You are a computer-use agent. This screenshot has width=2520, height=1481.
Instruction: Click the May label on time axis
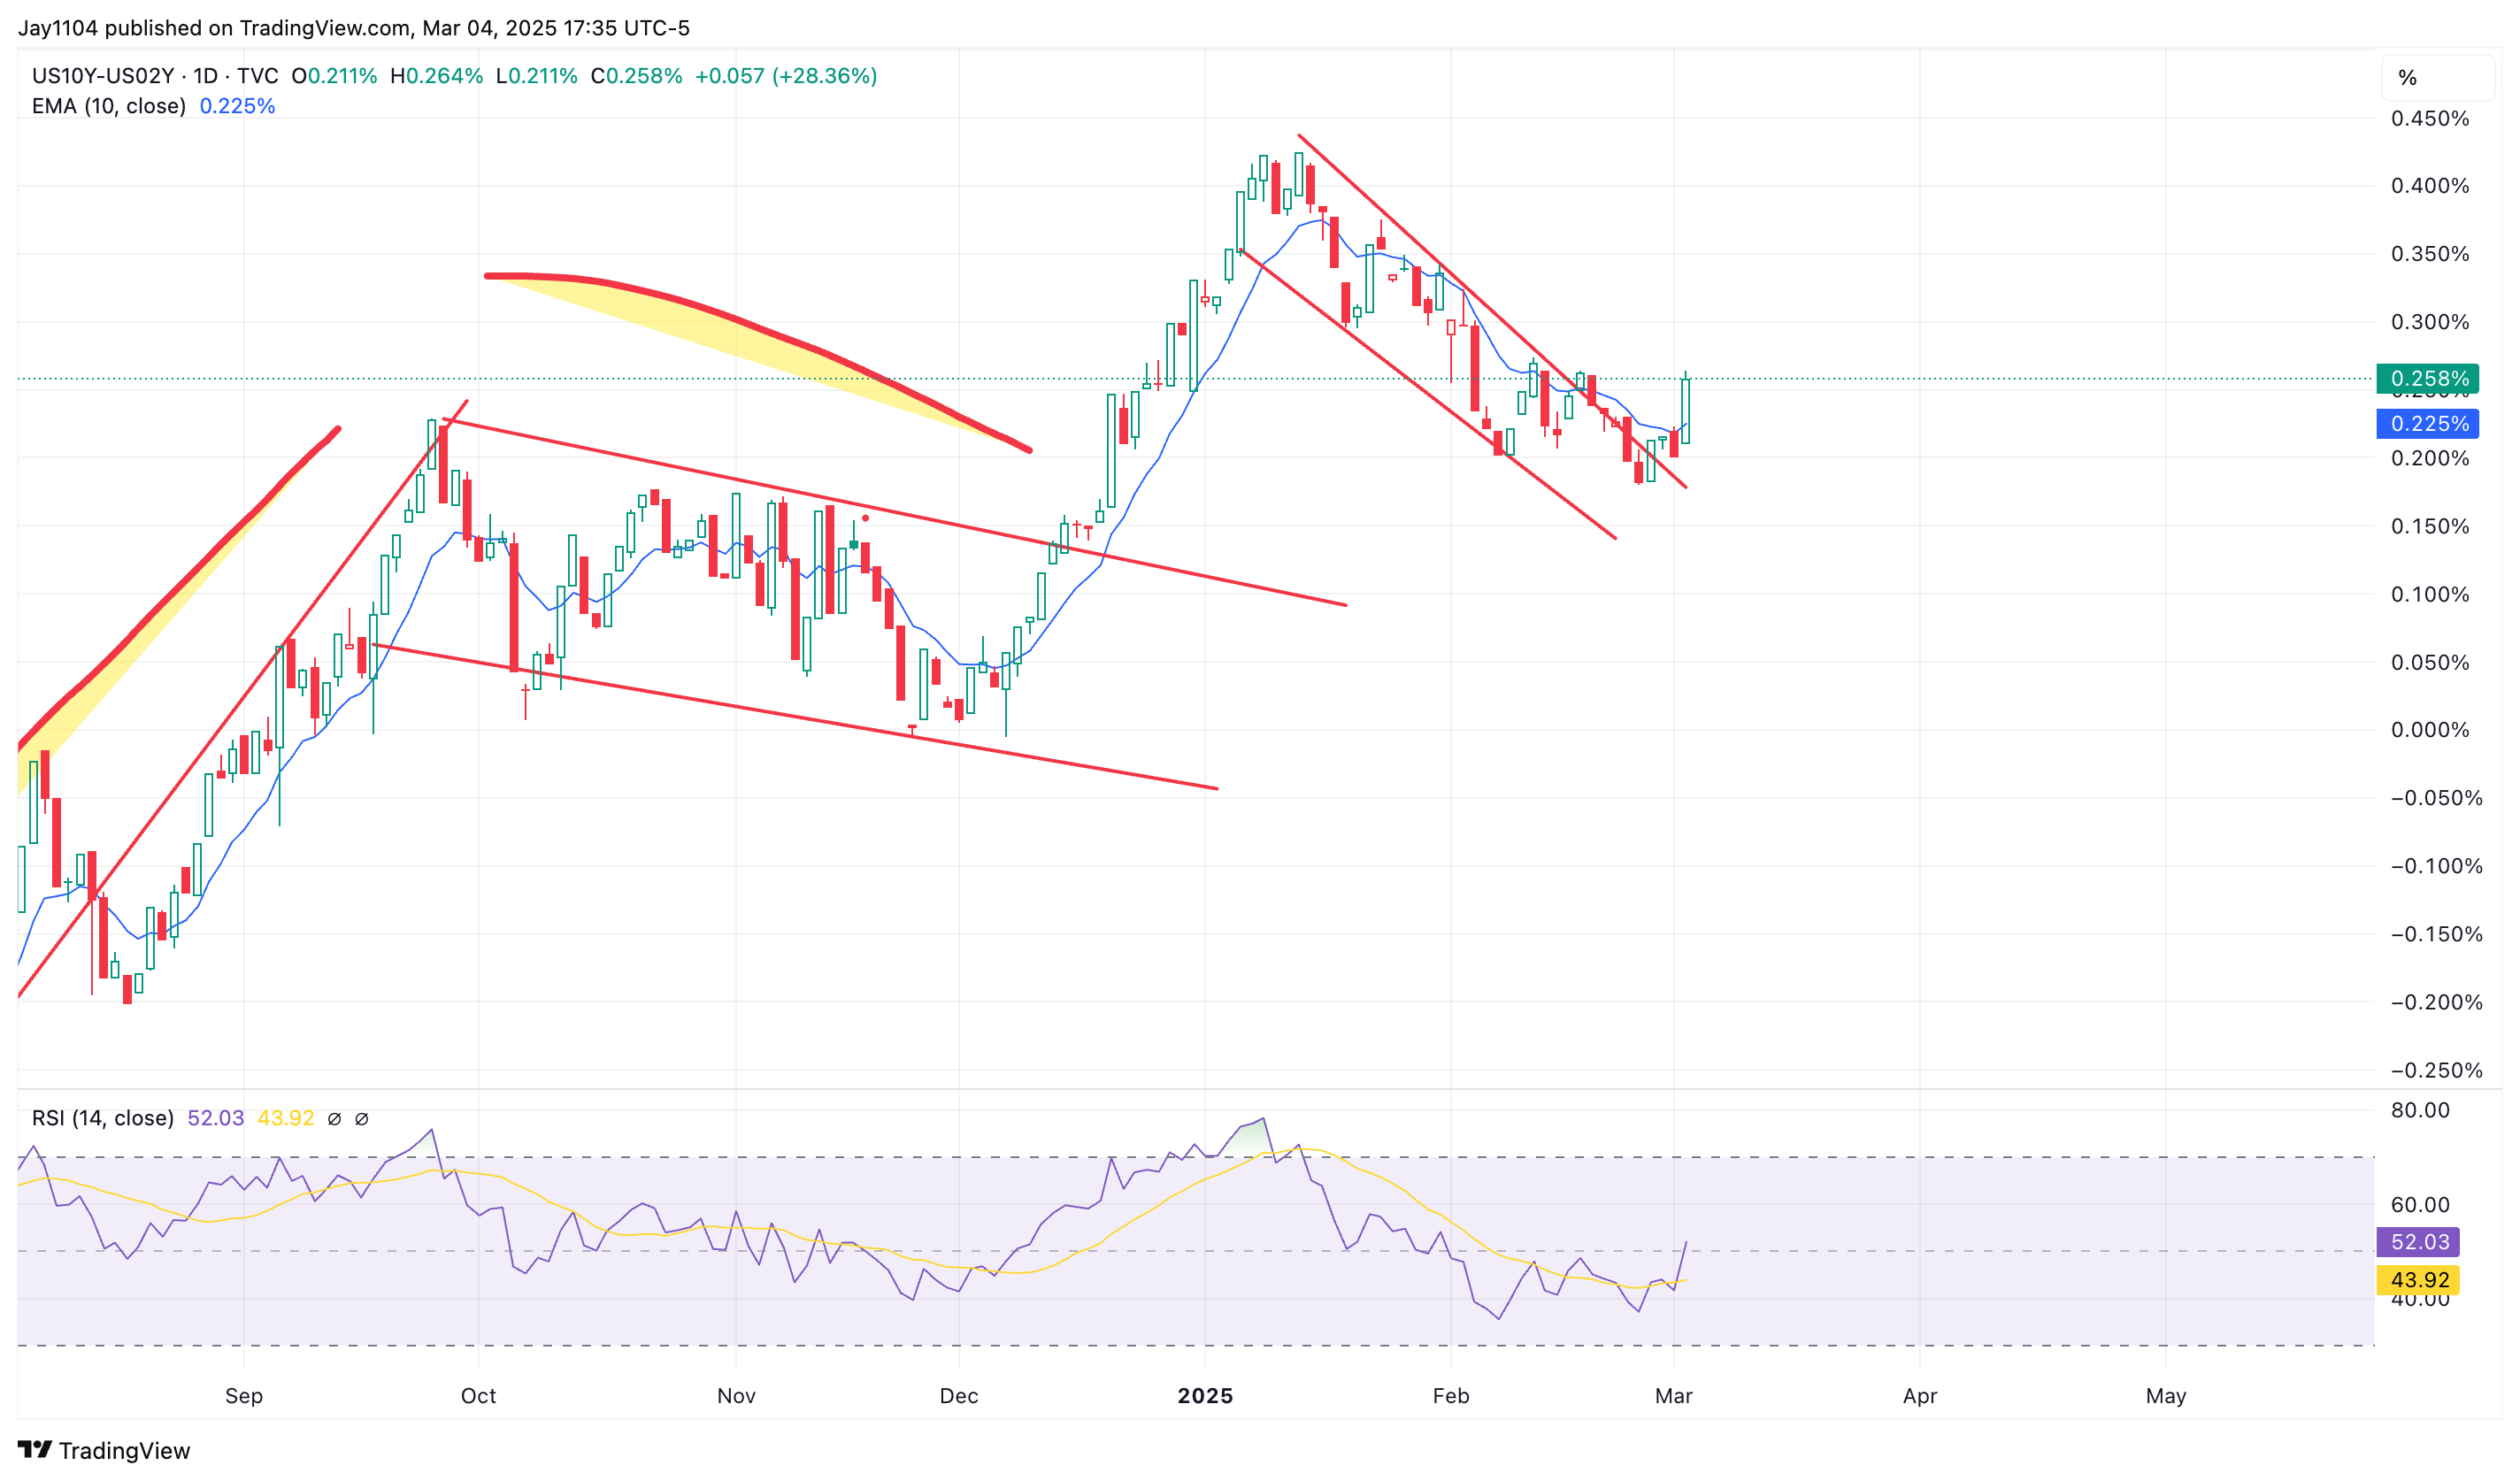tap(2166, 1396)
